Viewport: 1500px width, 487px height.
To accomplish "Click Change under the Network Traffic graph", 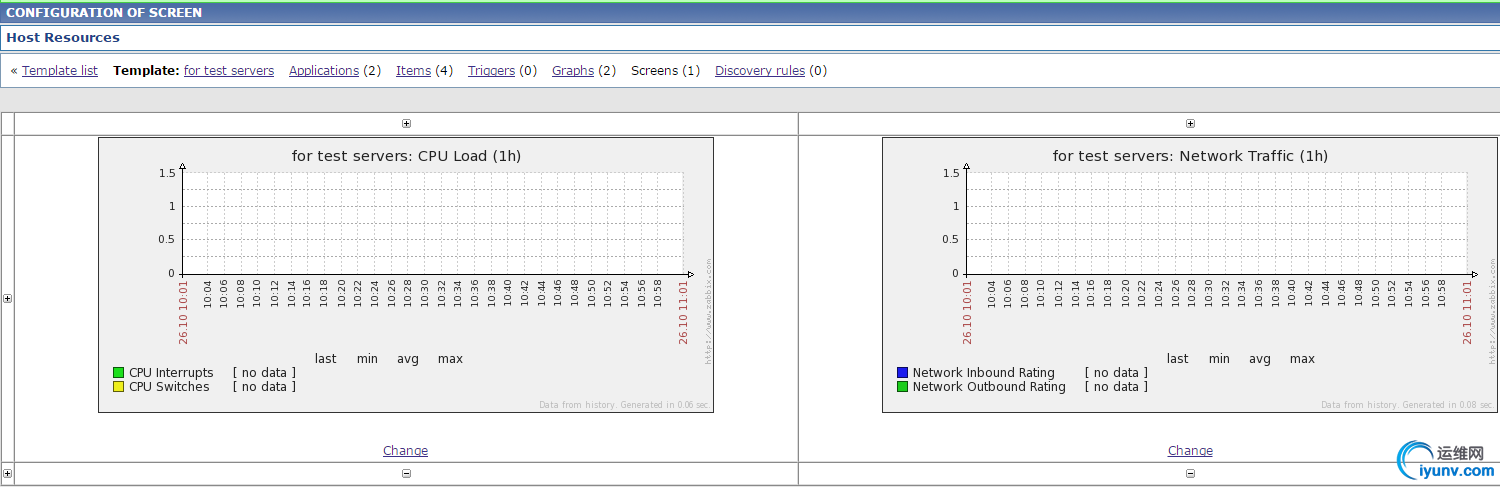I will (x=1190, y=451).
